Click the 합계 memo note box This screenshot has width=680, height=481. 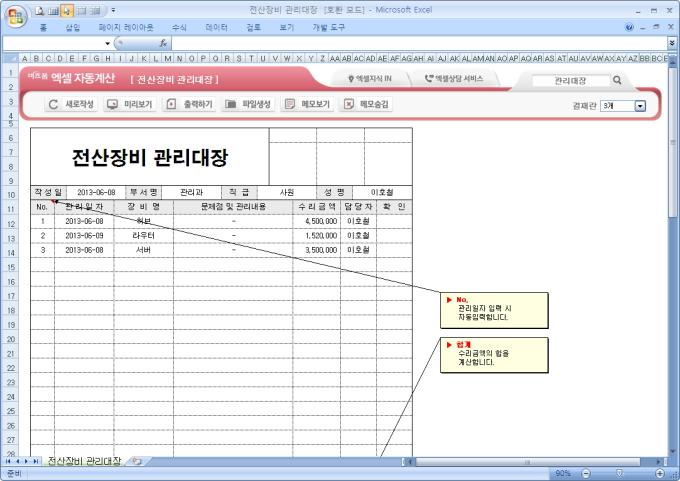(494, 355)
